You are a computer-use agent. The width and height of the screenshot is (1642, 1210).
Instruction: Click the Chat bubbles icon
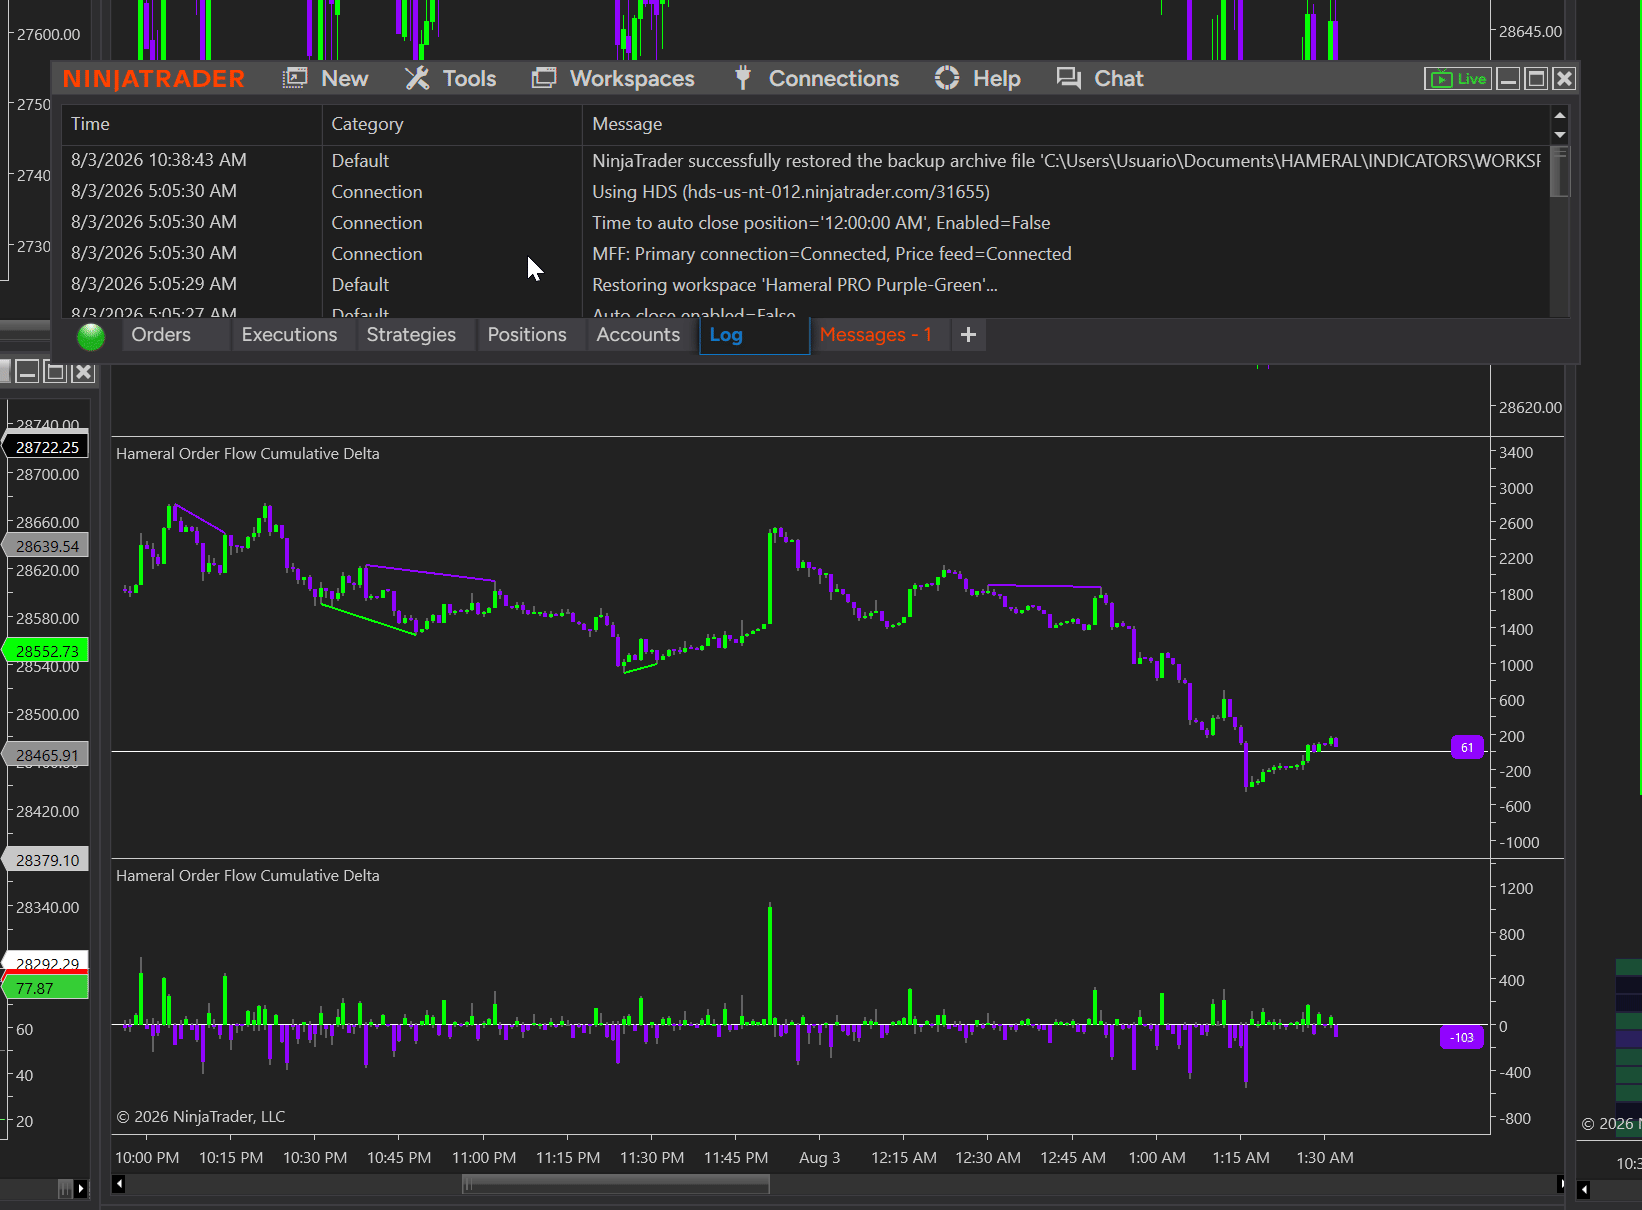1069,79
